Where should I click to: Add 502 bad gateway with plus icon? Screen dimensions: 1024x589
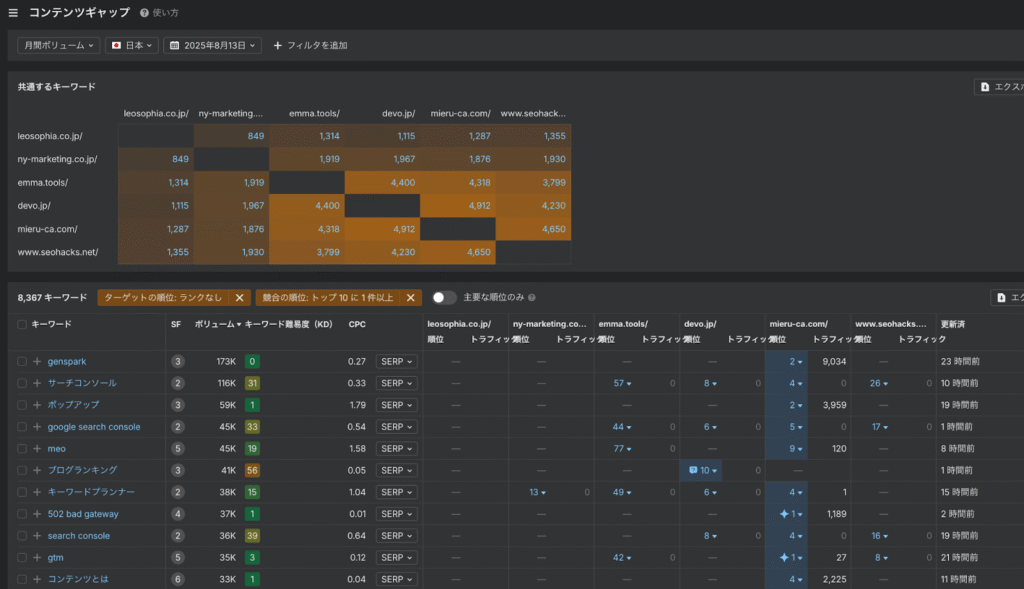pos(37,514)
